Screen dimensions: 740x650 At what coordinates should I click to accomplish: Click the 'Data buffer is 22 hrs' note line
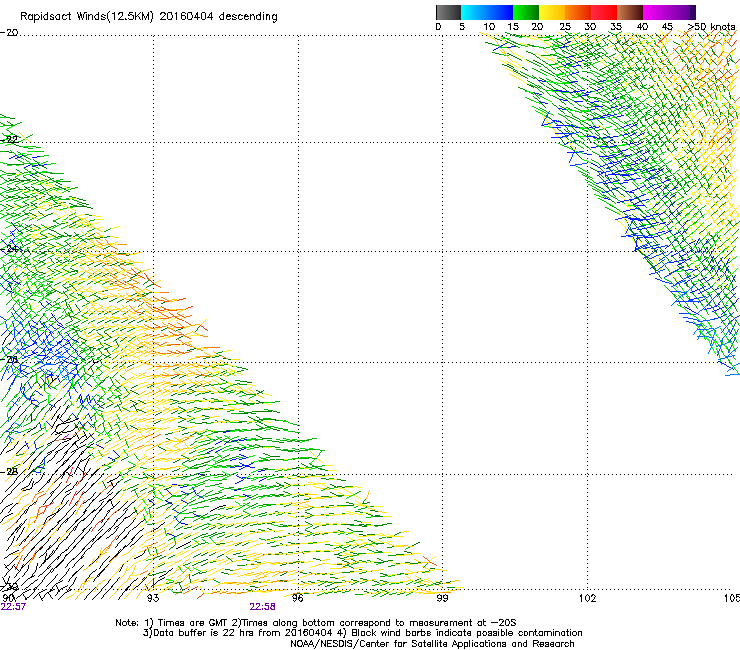(362, 633)
